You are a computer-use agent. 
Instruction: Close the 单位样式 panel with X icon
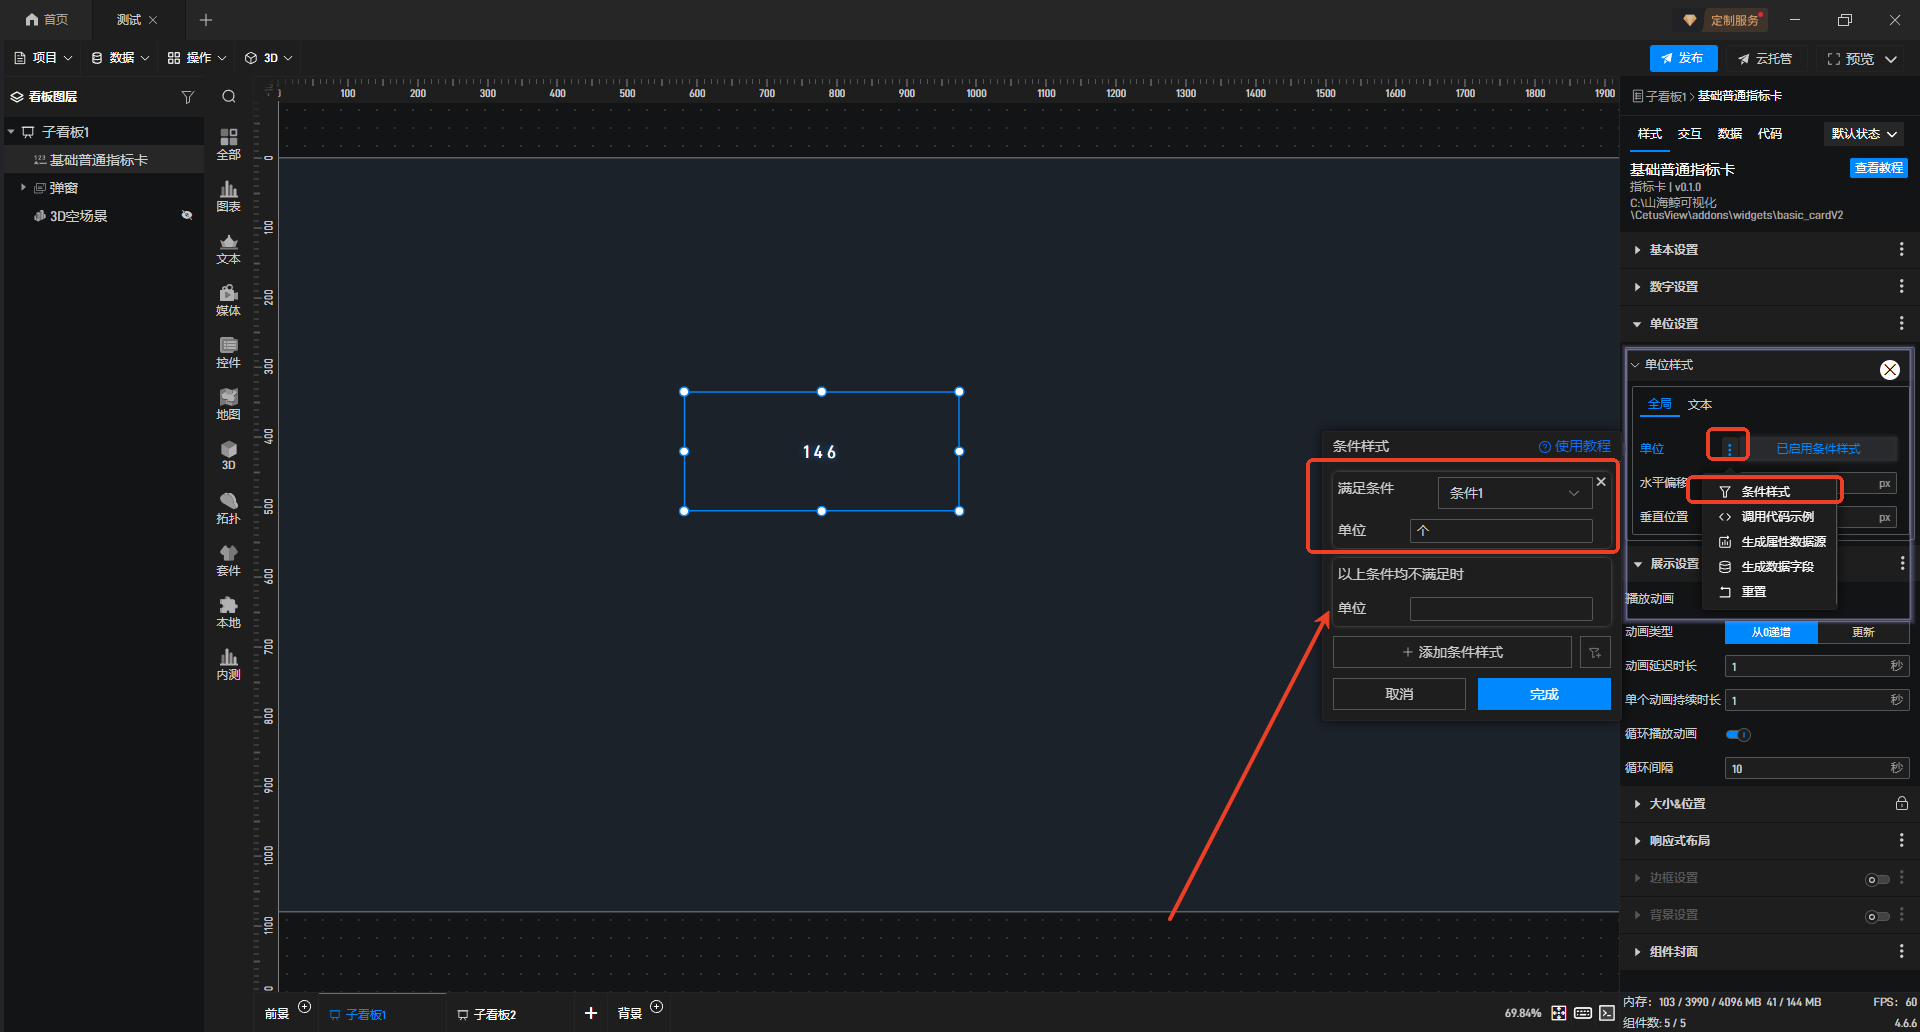click(x=1889, y=370)
